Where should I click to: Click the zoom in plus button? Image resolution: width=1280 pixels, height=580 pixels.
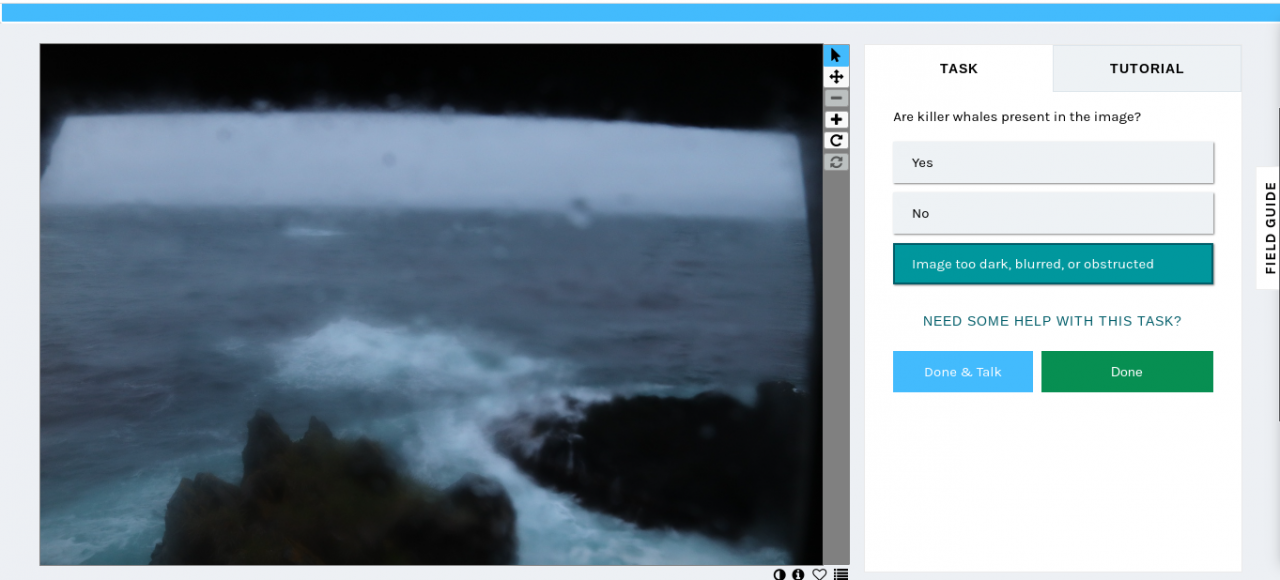pyautogui.click(x=836, y=119)
